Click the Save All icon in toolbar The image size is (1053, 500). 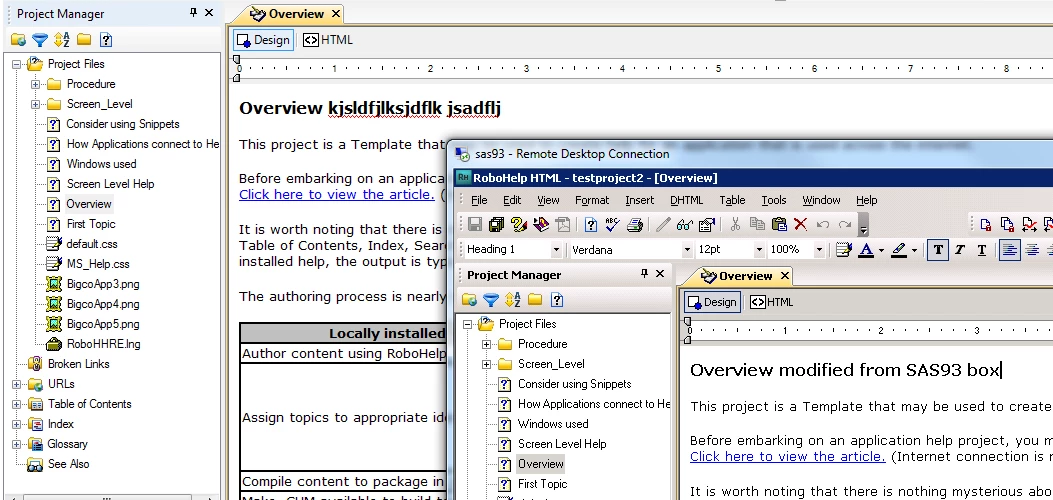[x=496, y=224]
